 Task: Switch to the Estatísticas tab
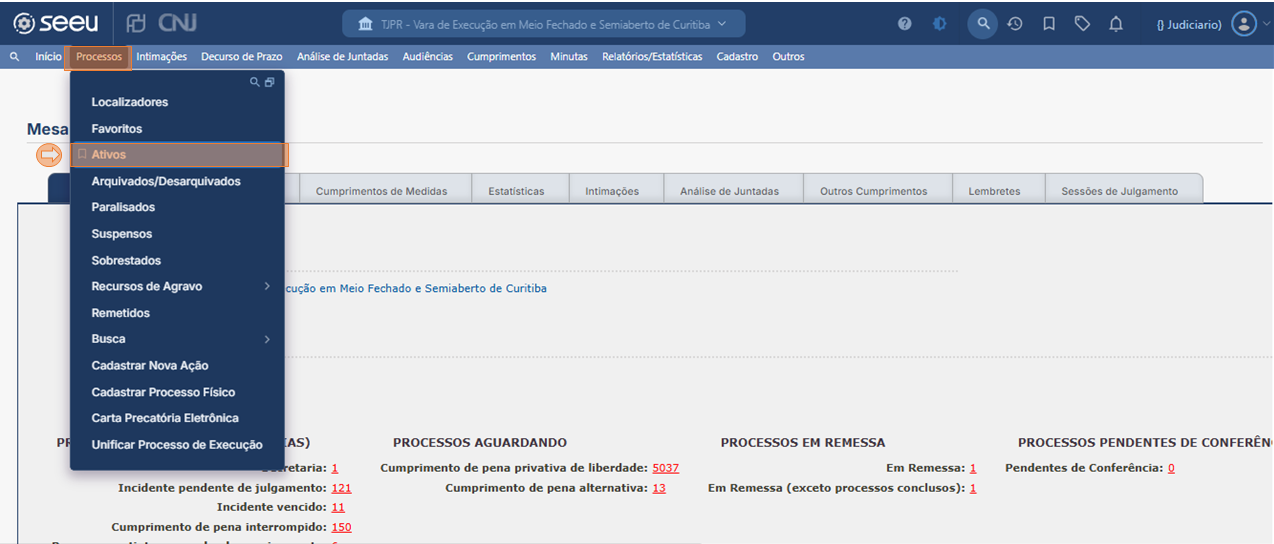516,191
